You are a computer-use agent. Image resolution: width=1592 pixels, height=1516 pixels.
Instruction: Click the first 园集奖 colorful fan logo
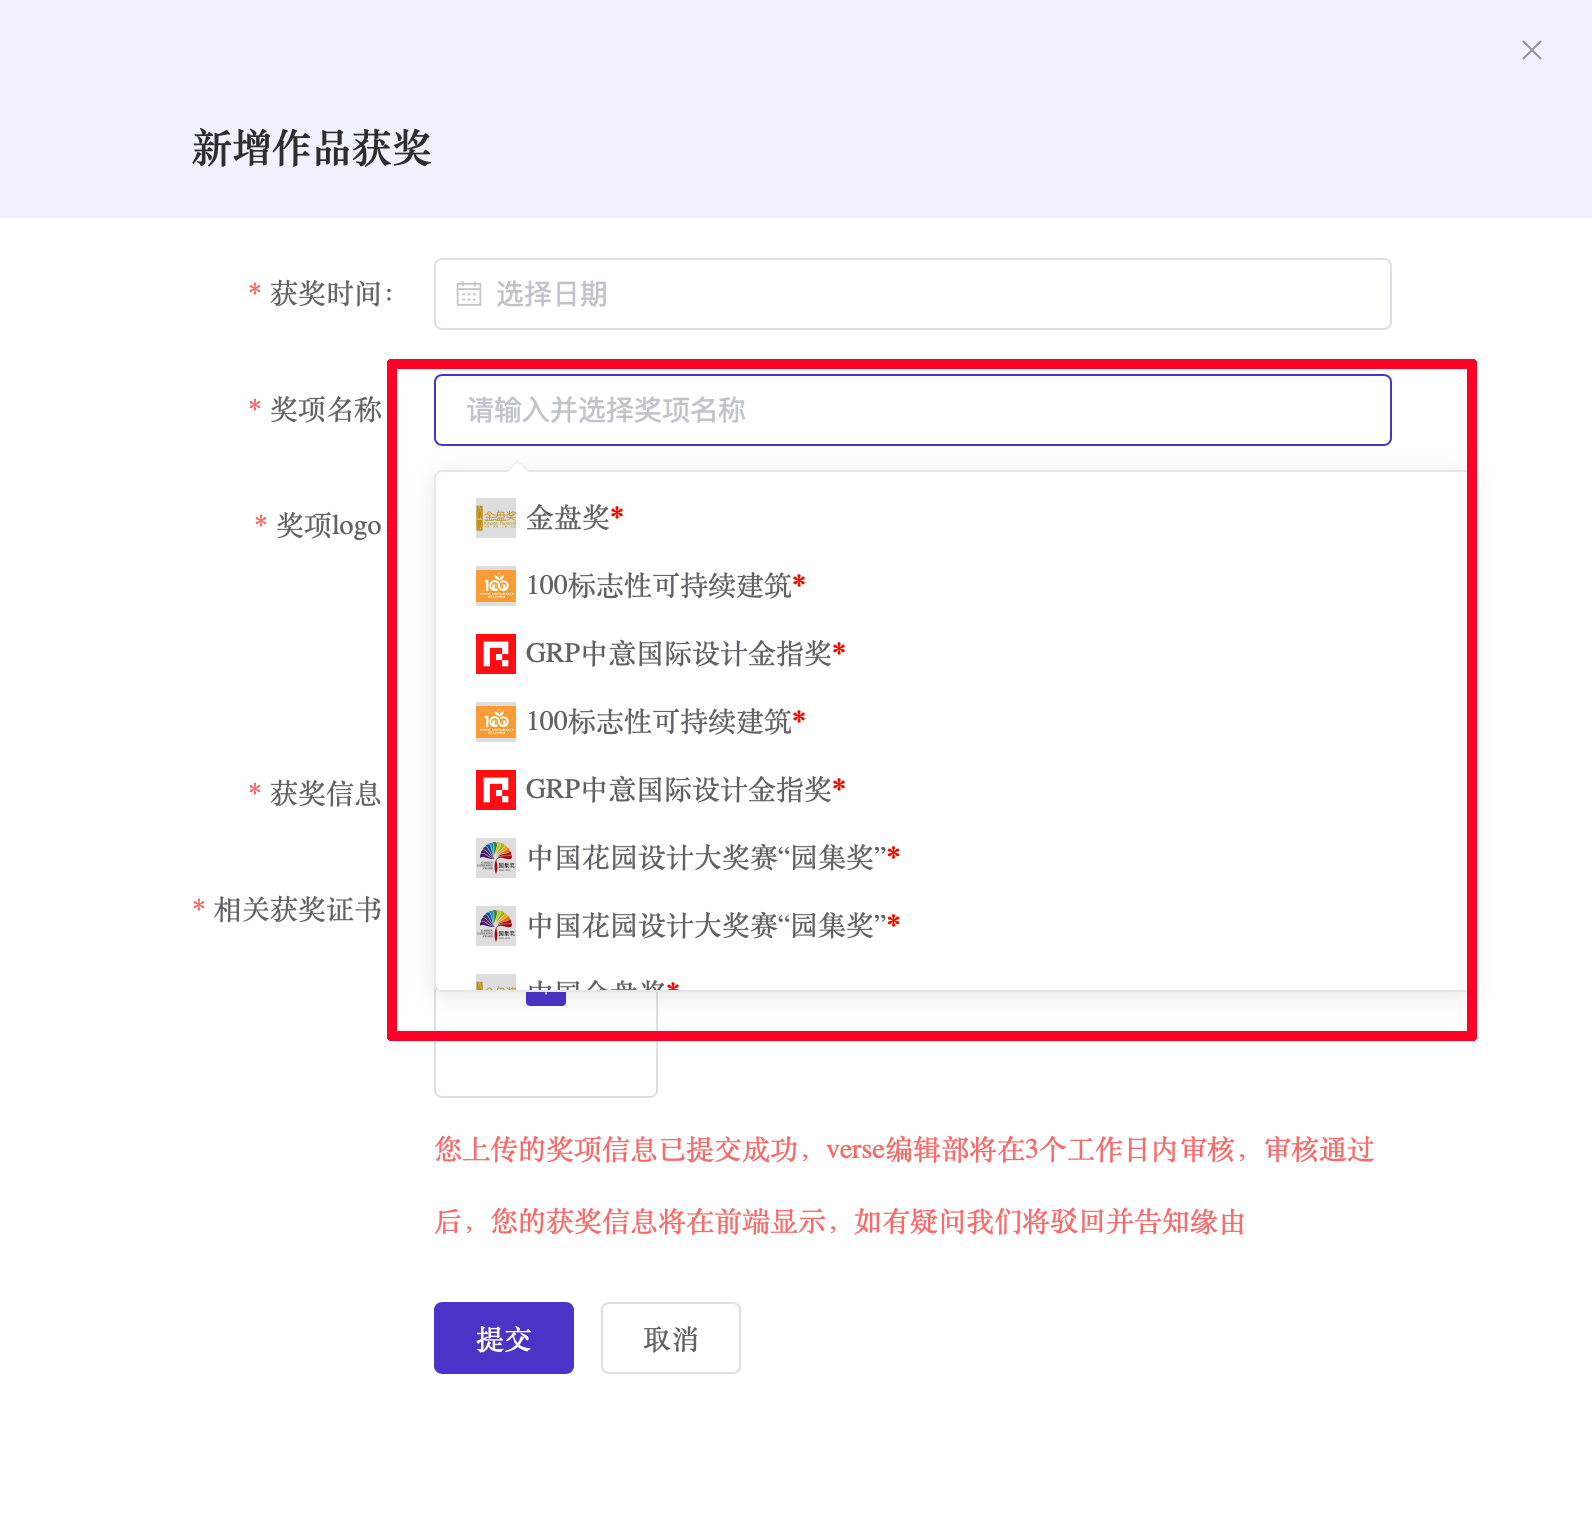pyautogui.click(x=495, y=858)
